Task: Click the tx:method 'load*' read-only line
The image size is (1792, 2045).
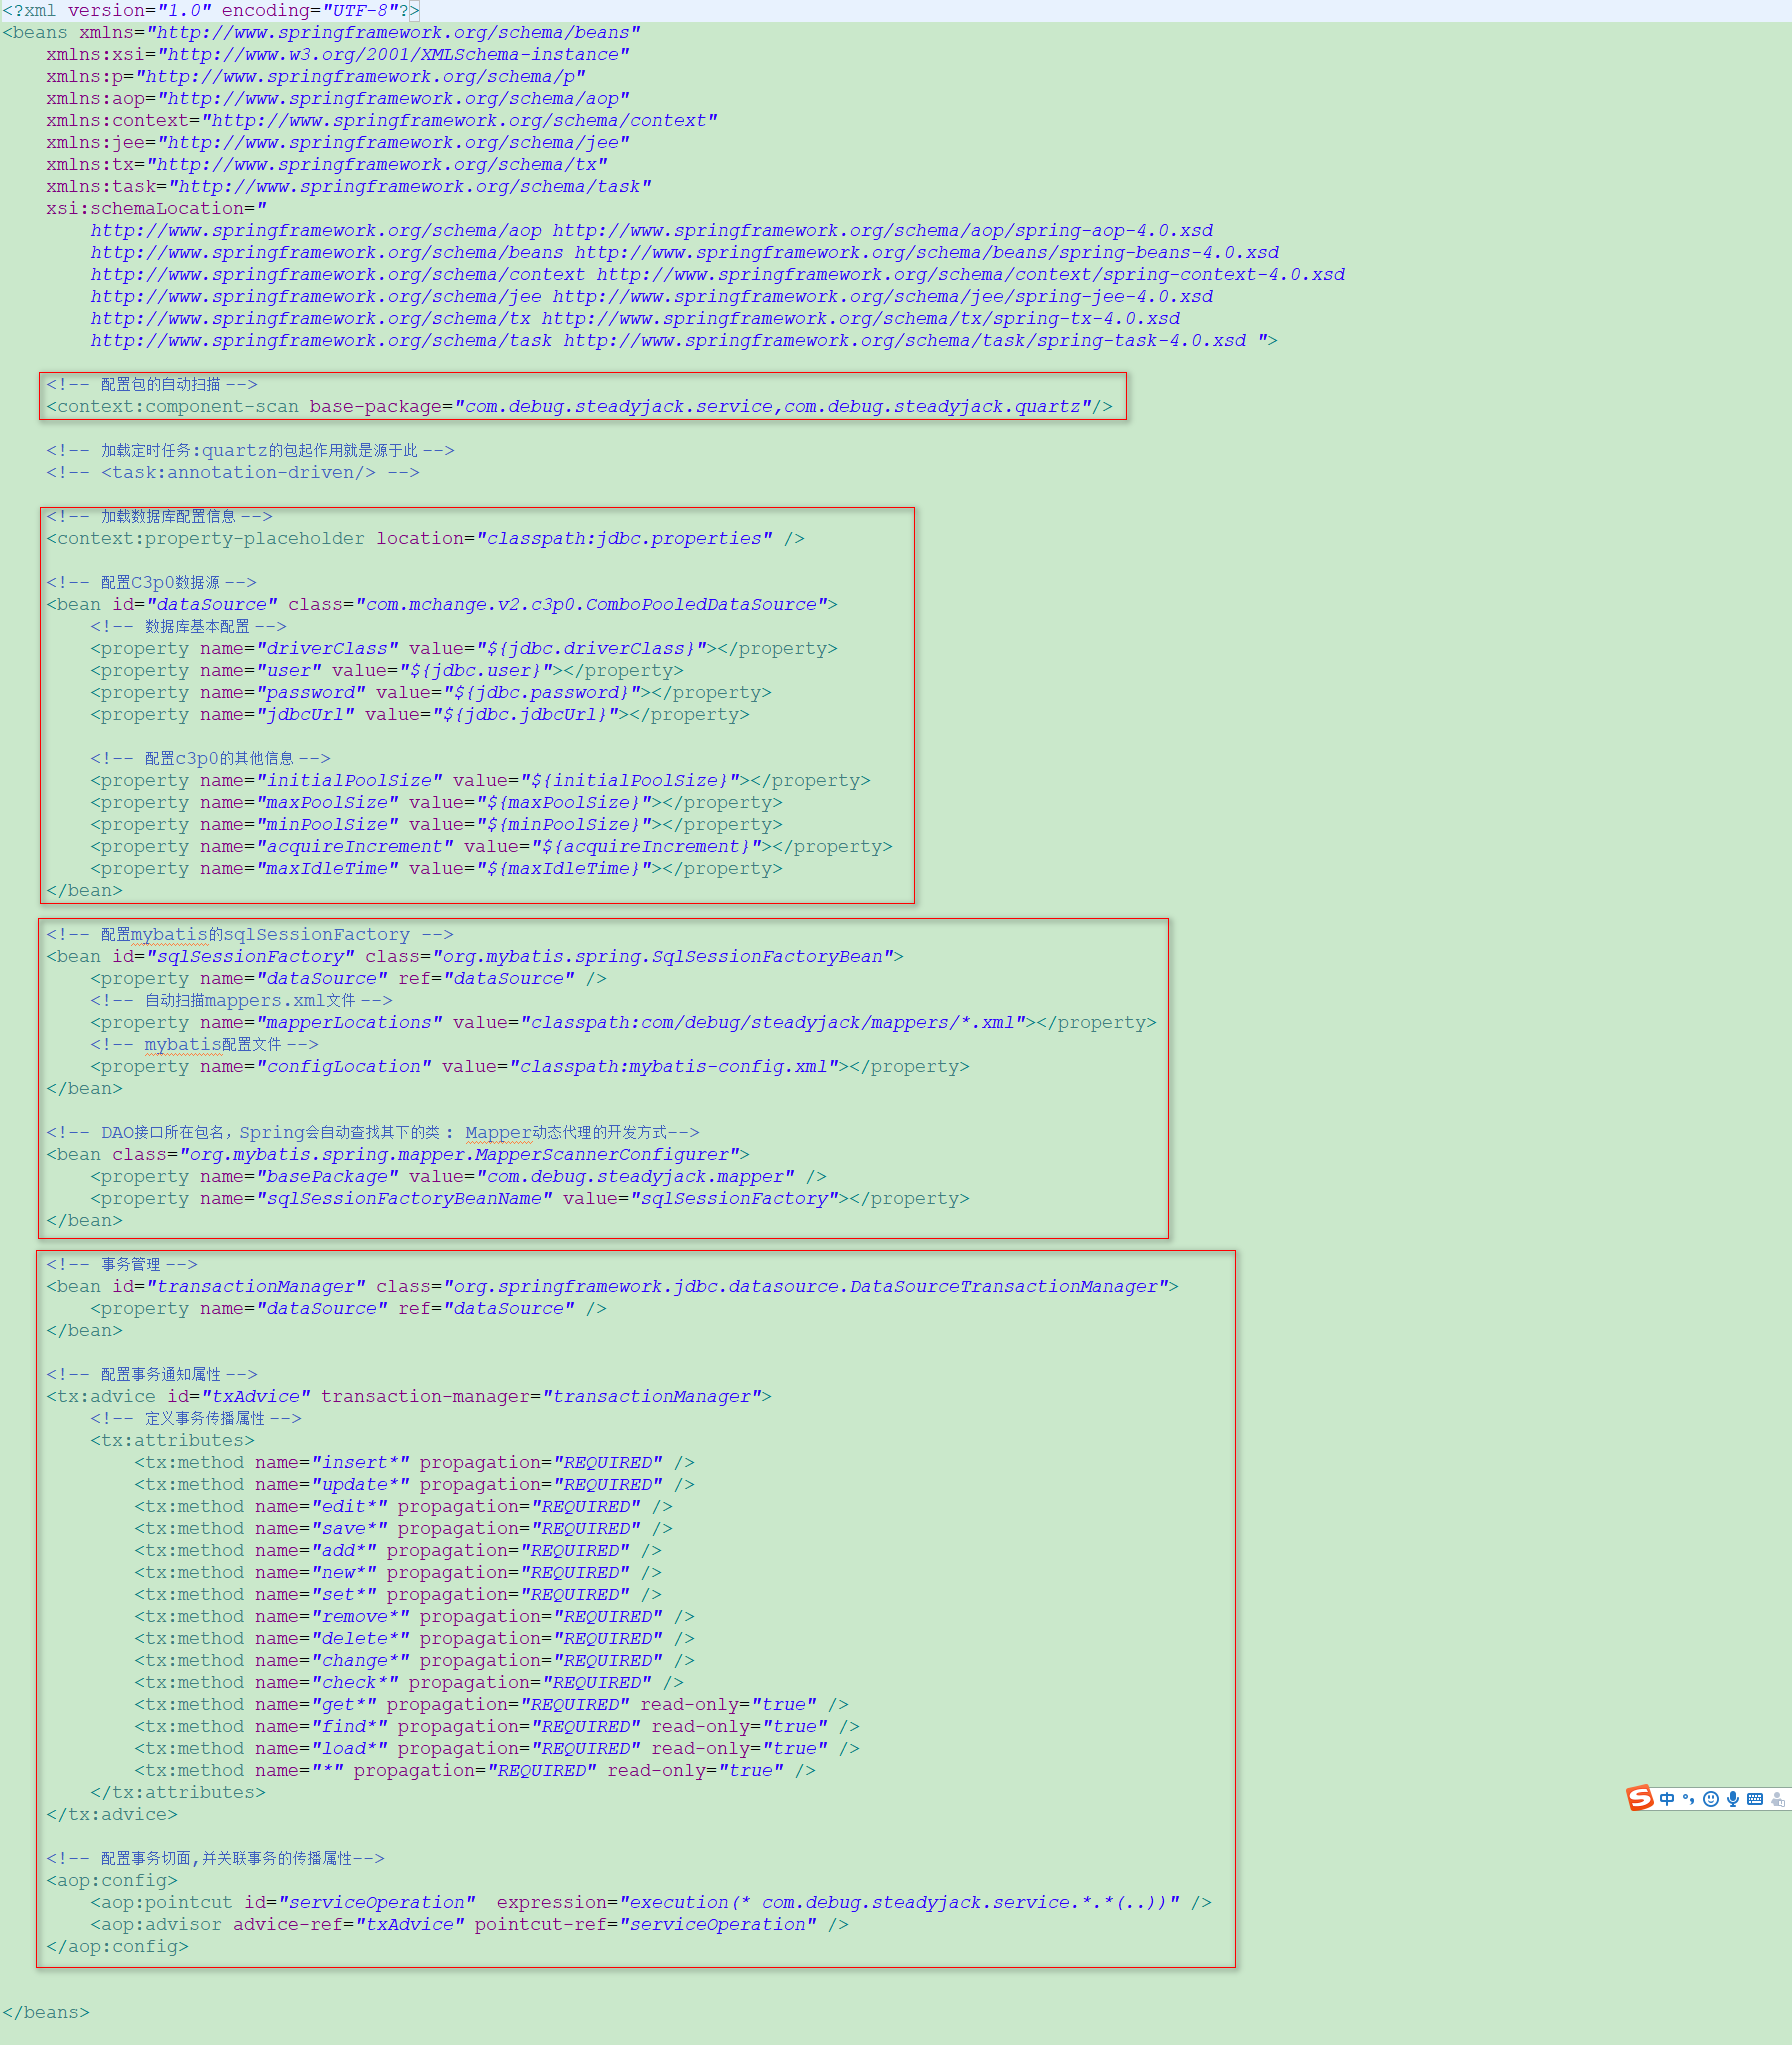Action: point(497,1749)
